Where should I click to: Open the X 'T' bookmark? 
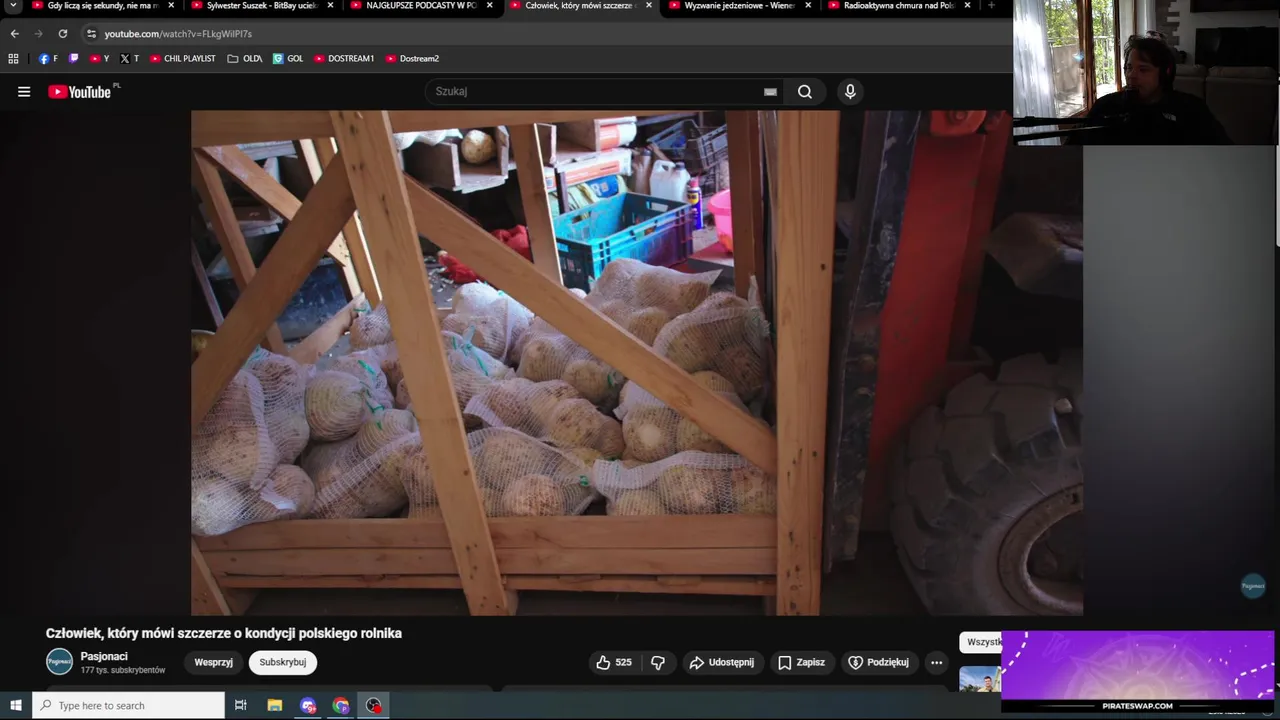(x=130, y=59)
